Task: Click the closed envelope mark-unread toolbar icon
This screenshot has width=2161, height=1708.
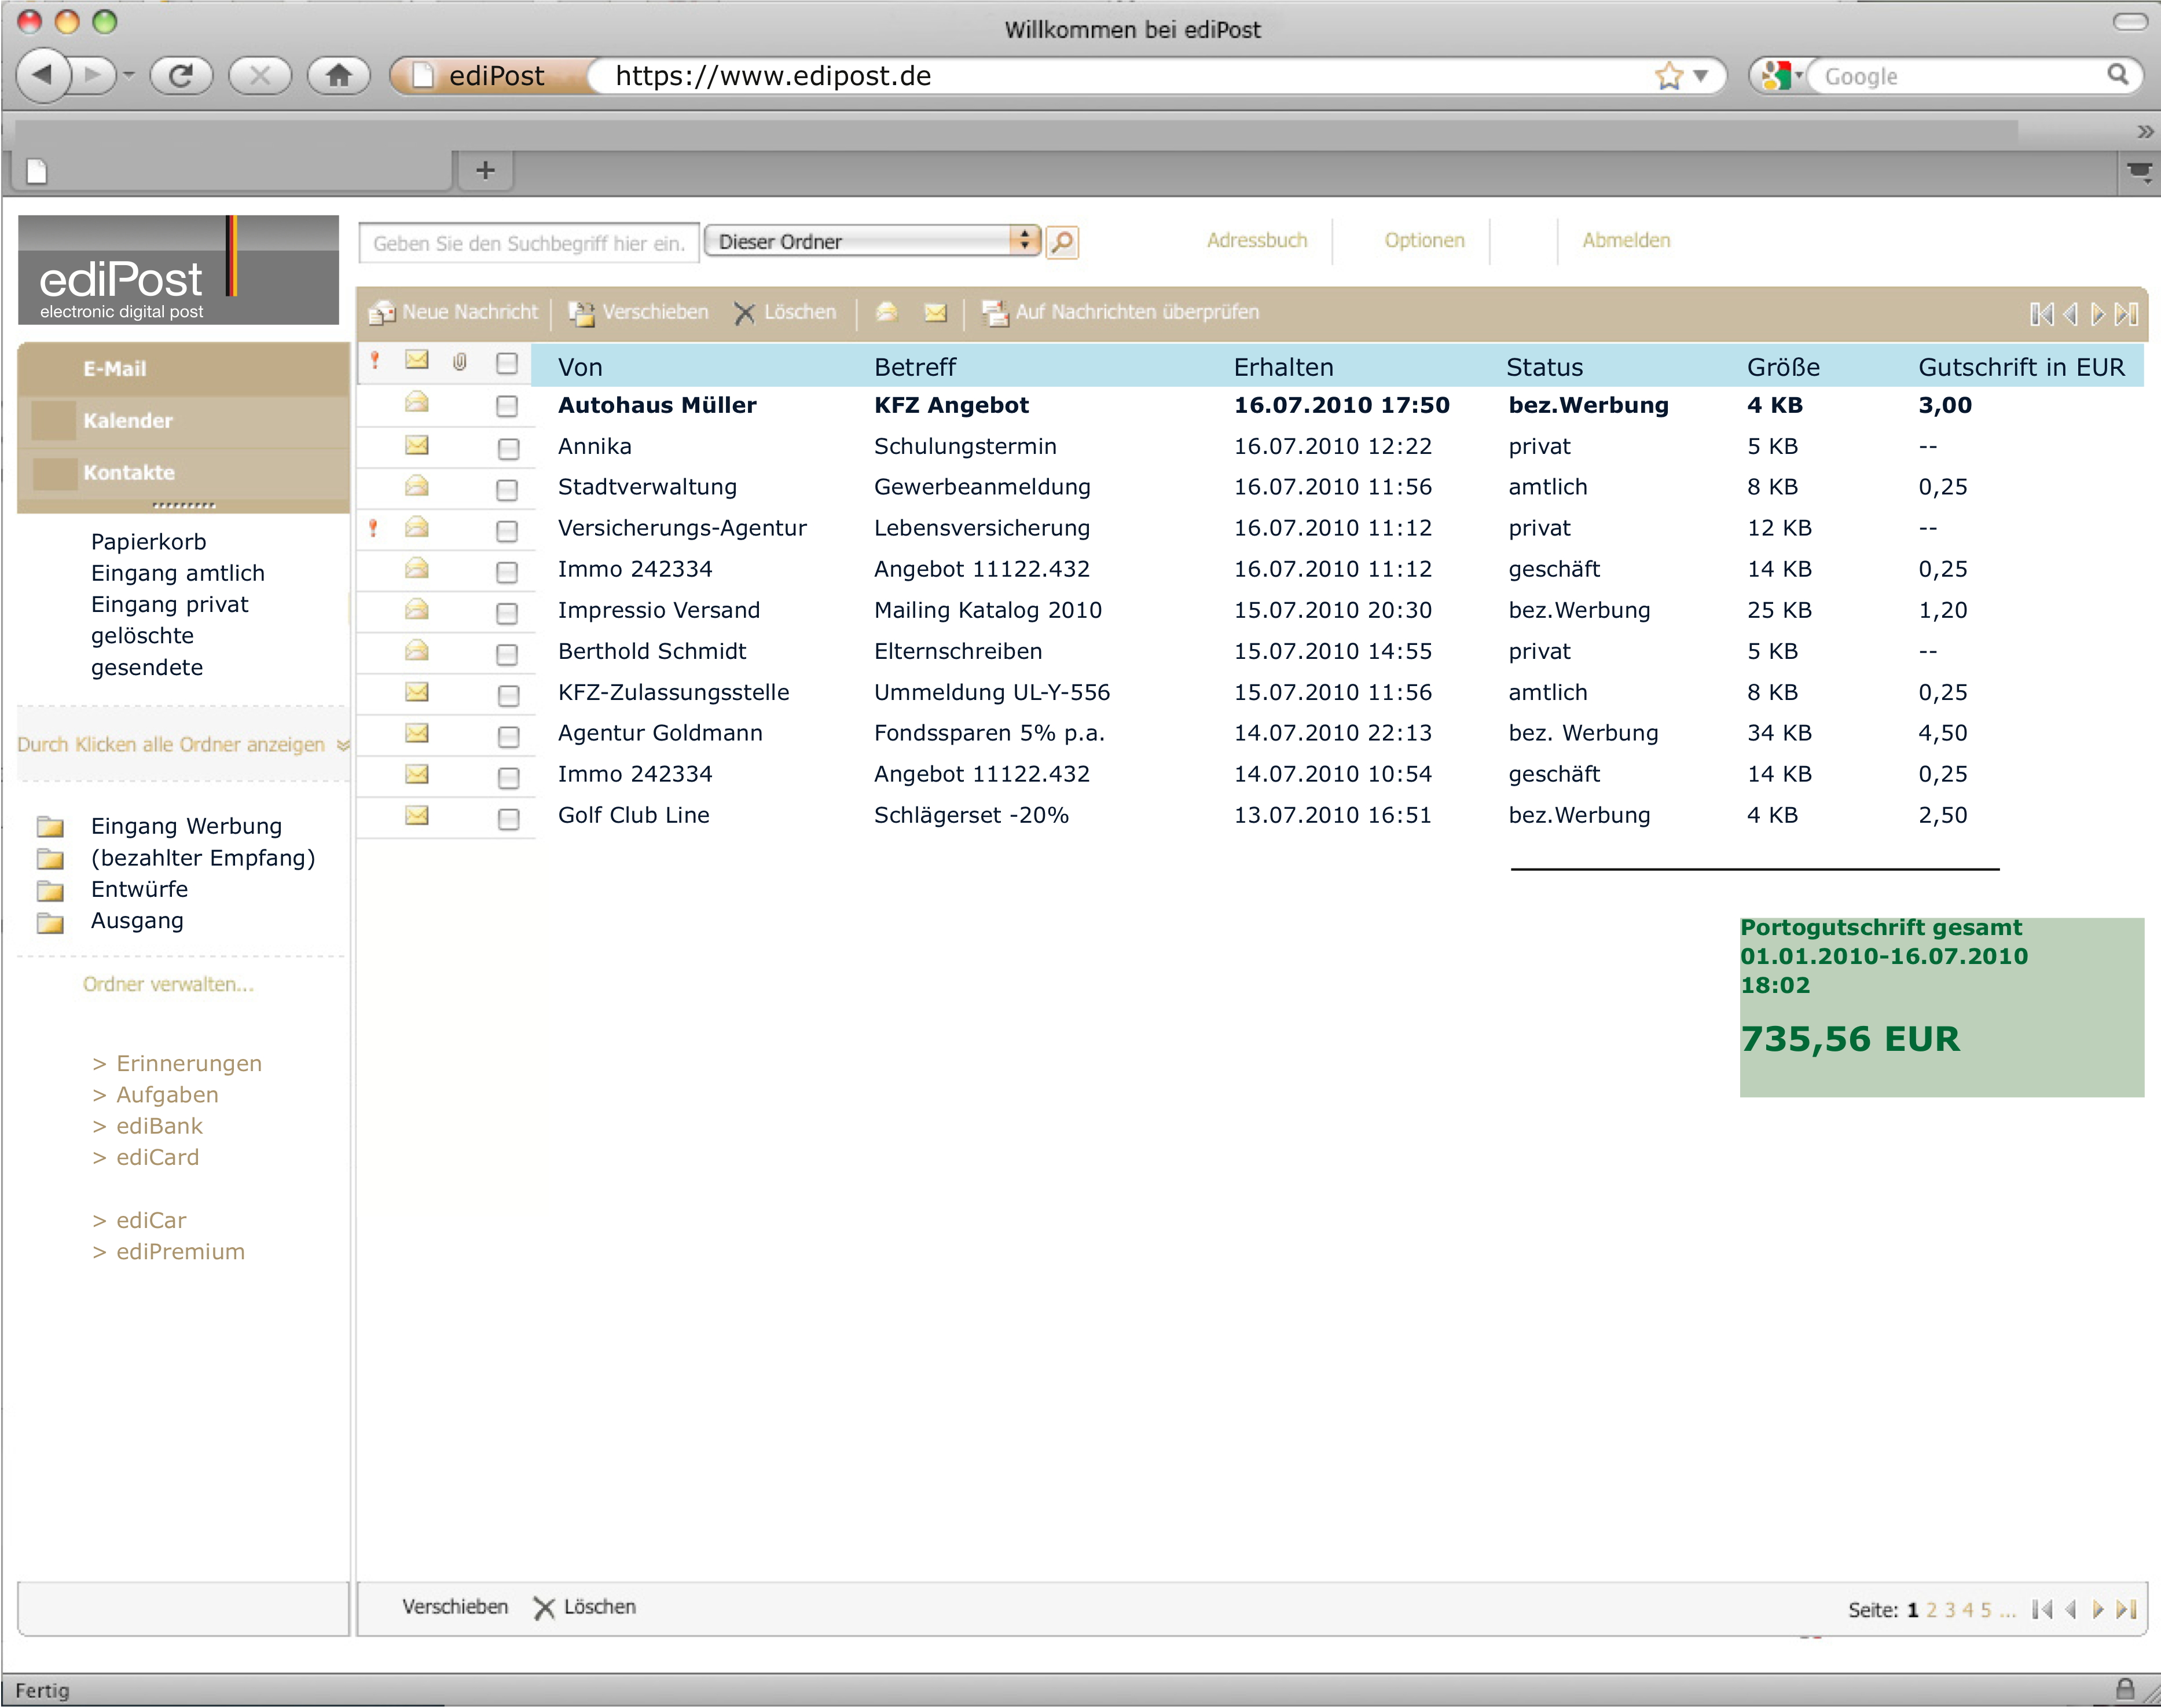Action: point(935,313)
